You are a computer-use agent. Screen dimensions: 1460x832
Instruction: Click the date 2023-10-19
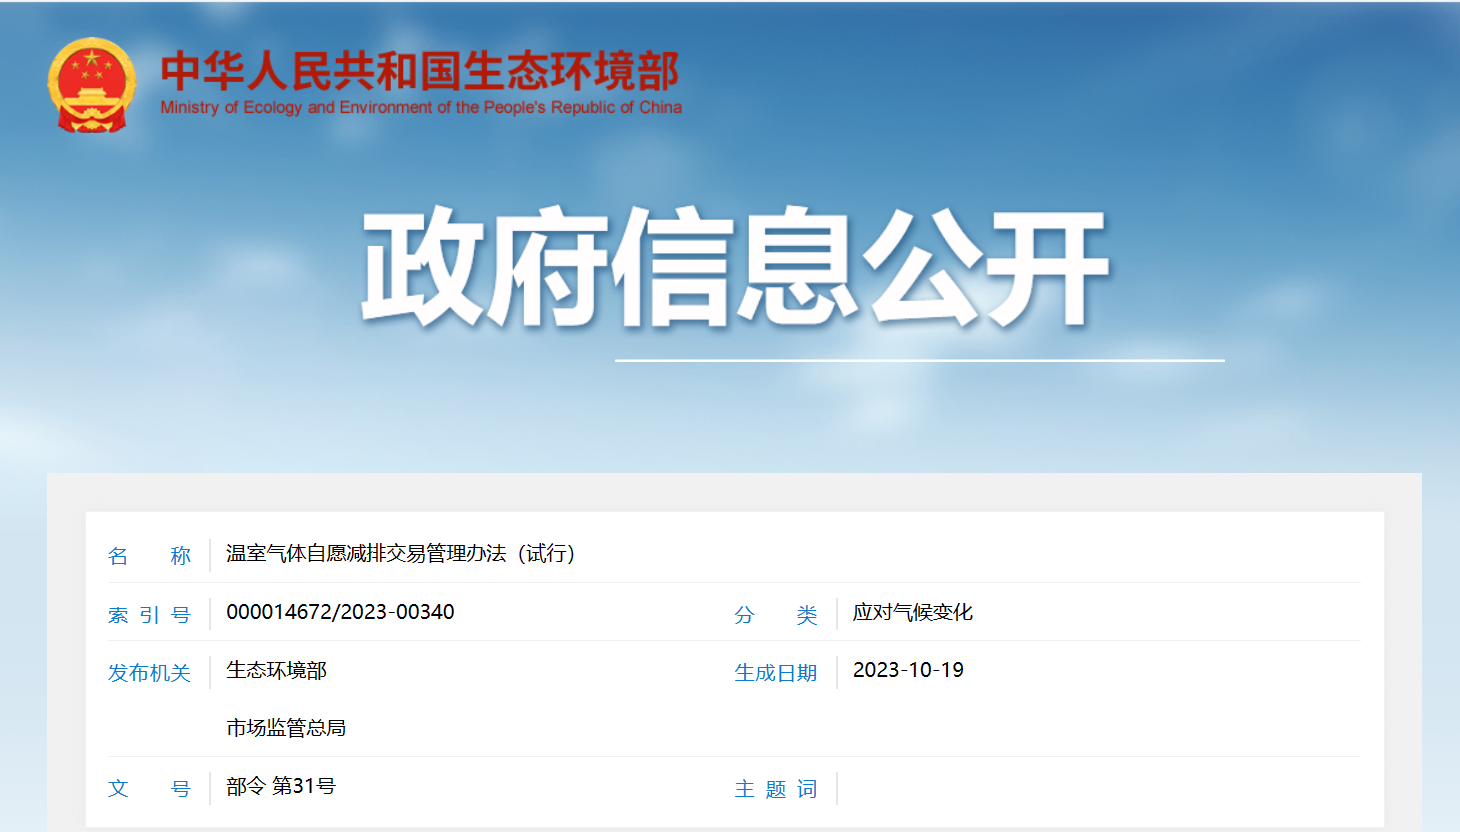click(908, 670)
